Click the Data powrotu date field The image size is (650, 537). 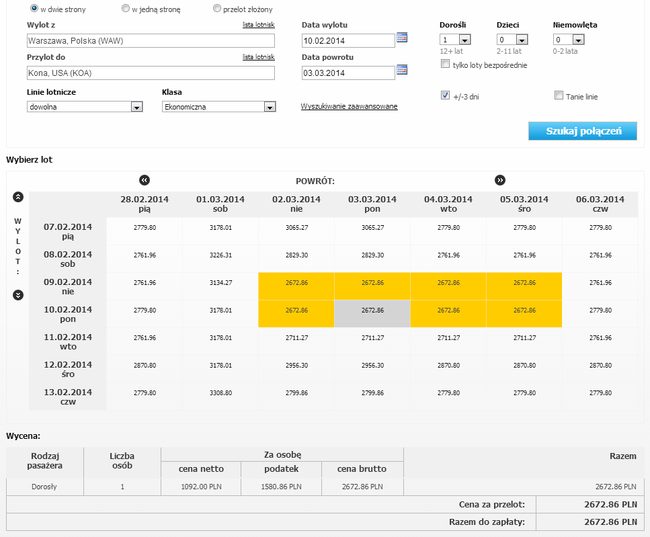(348, 73)
